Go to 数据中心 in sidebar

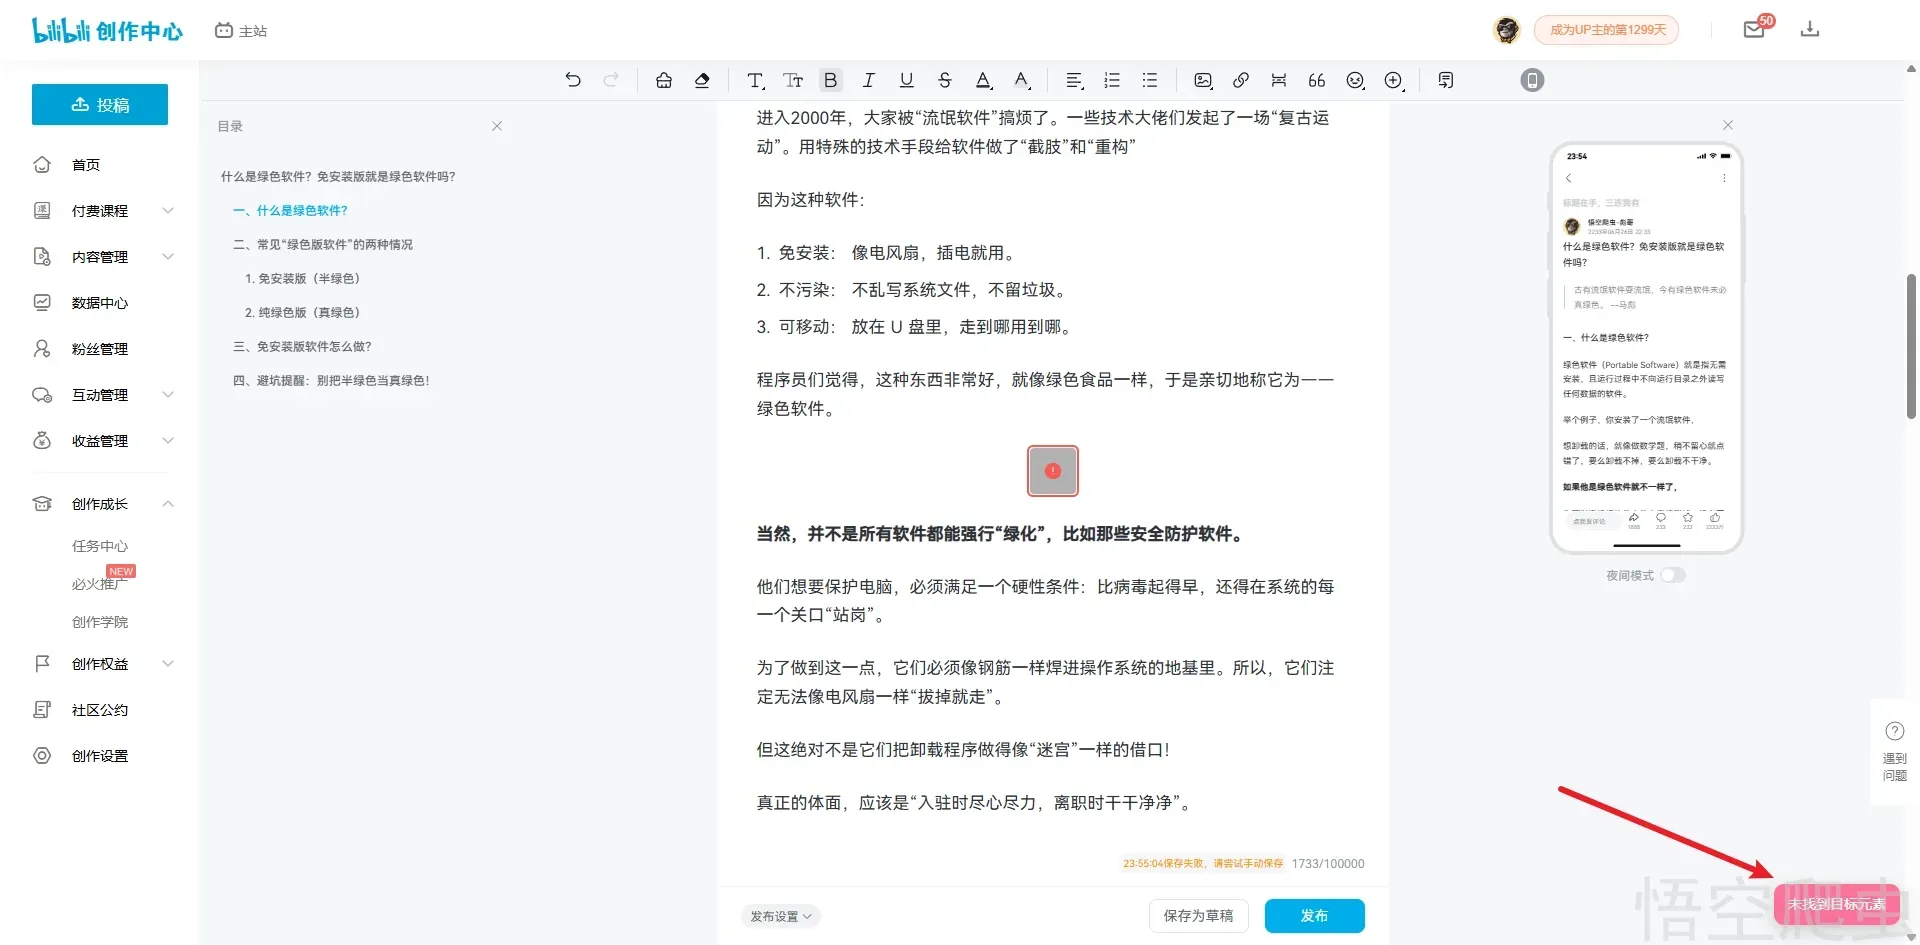tap(100, 303)
